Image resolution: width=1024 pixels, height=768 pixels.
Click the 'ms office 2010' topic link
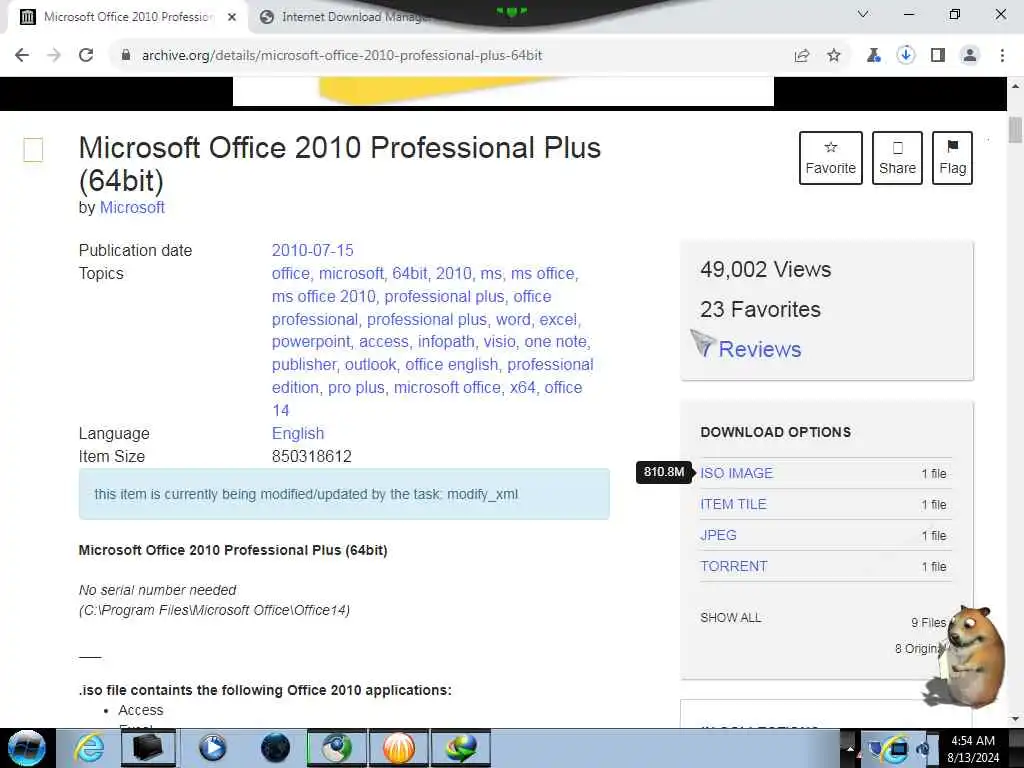[323, 296]
